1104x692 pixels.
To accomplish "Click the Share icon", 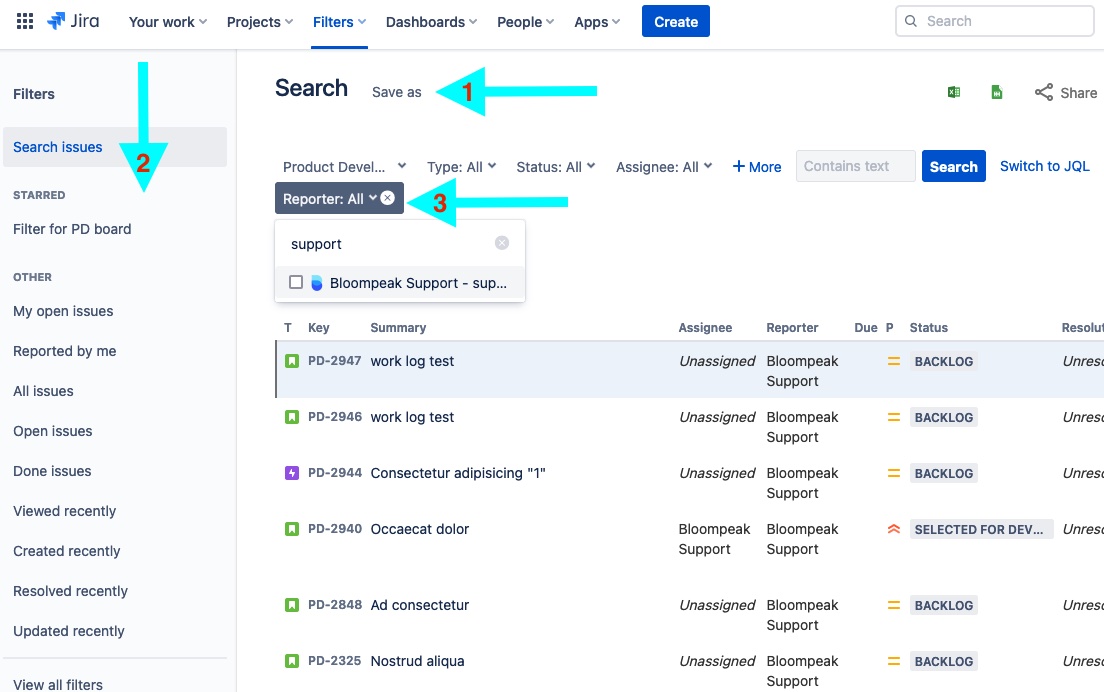I will point(1043,92).
